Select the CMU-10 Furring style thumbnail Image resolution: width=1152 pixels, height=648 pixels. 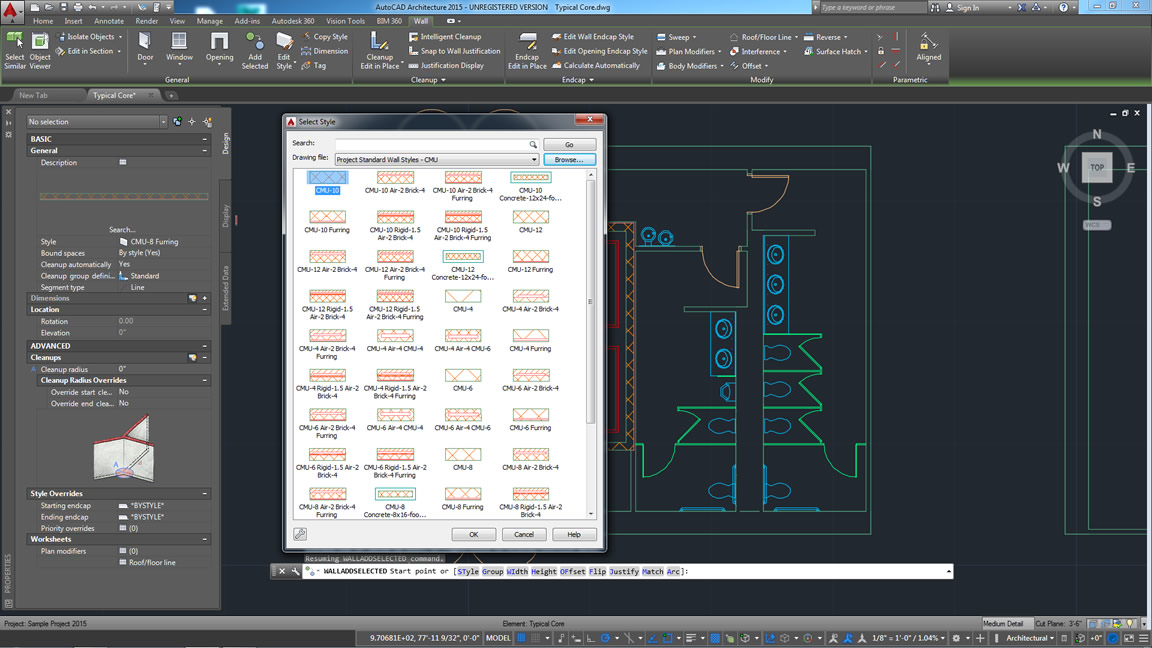point(327,221)
